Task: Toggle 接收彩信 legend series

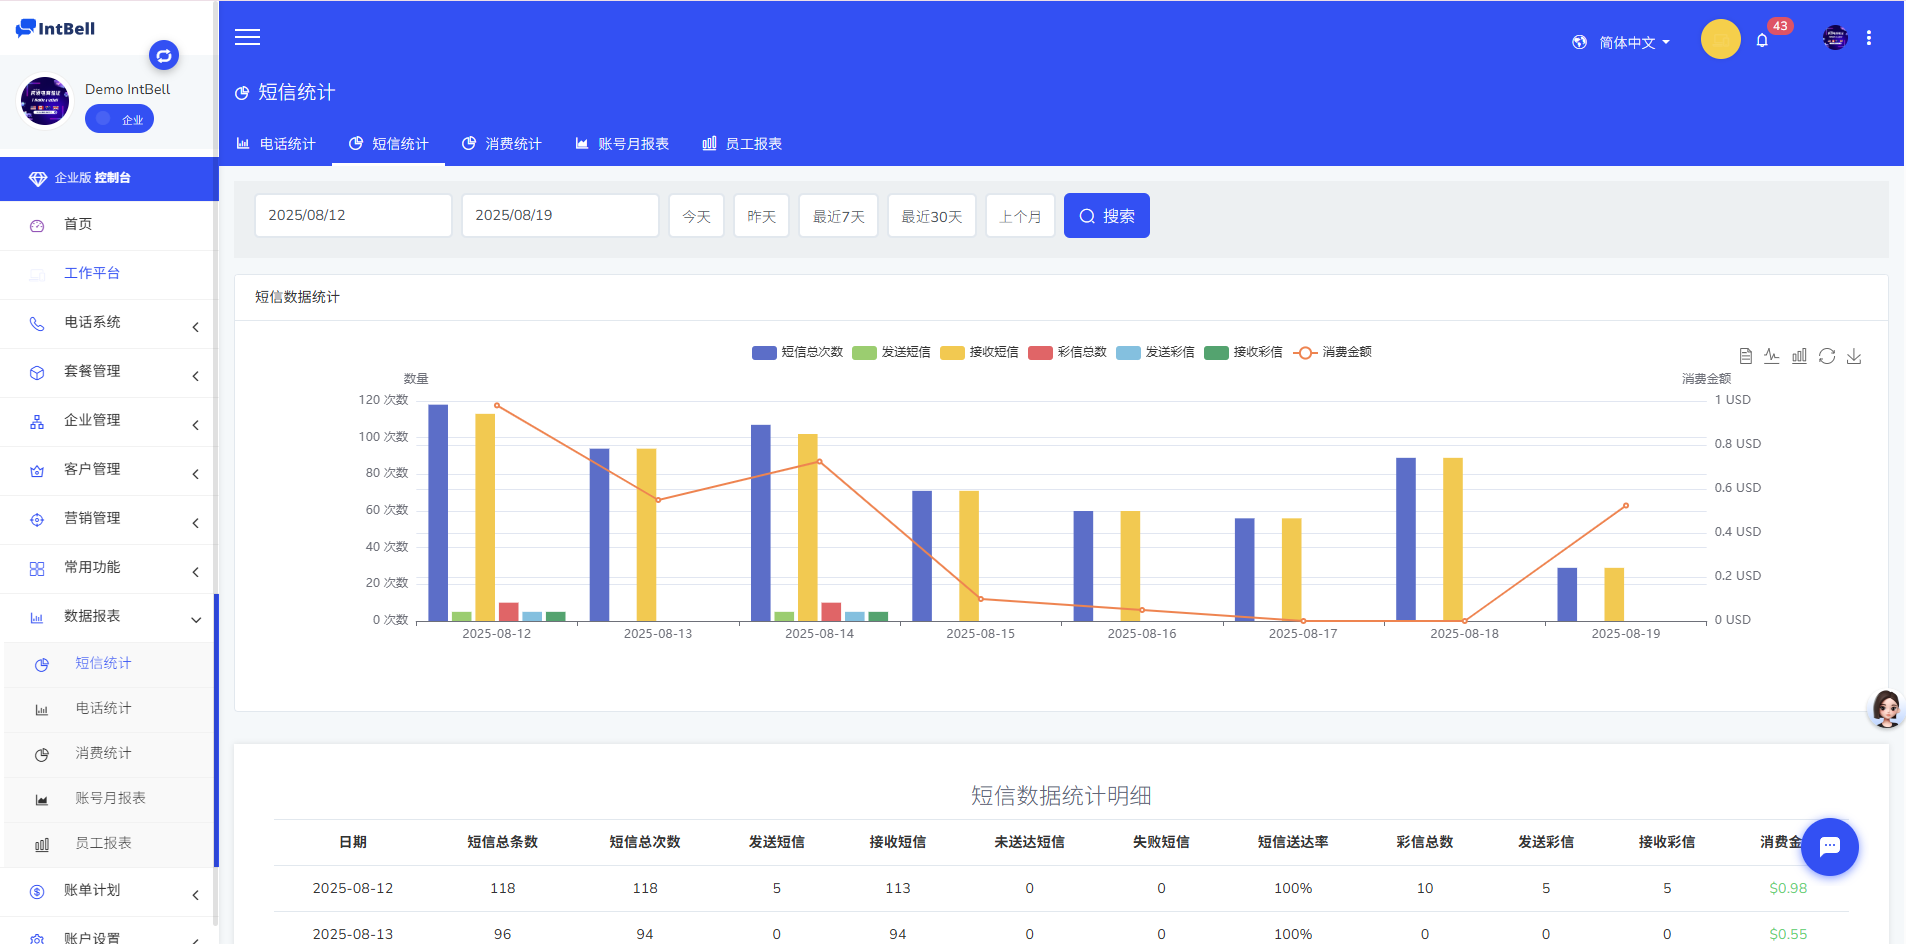Action: click(x=1244, y=352)
